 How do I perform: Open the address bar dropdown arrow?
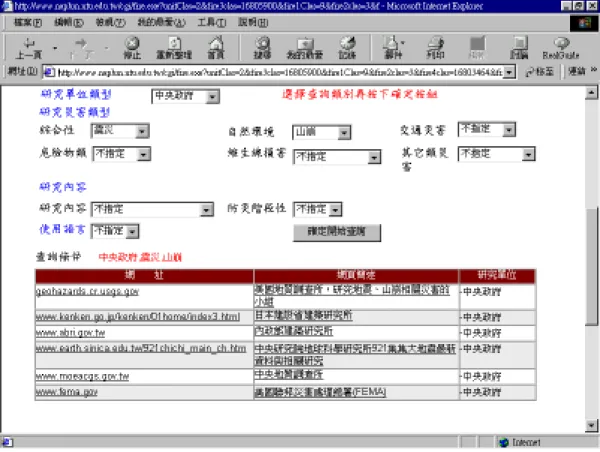(509, 72)
